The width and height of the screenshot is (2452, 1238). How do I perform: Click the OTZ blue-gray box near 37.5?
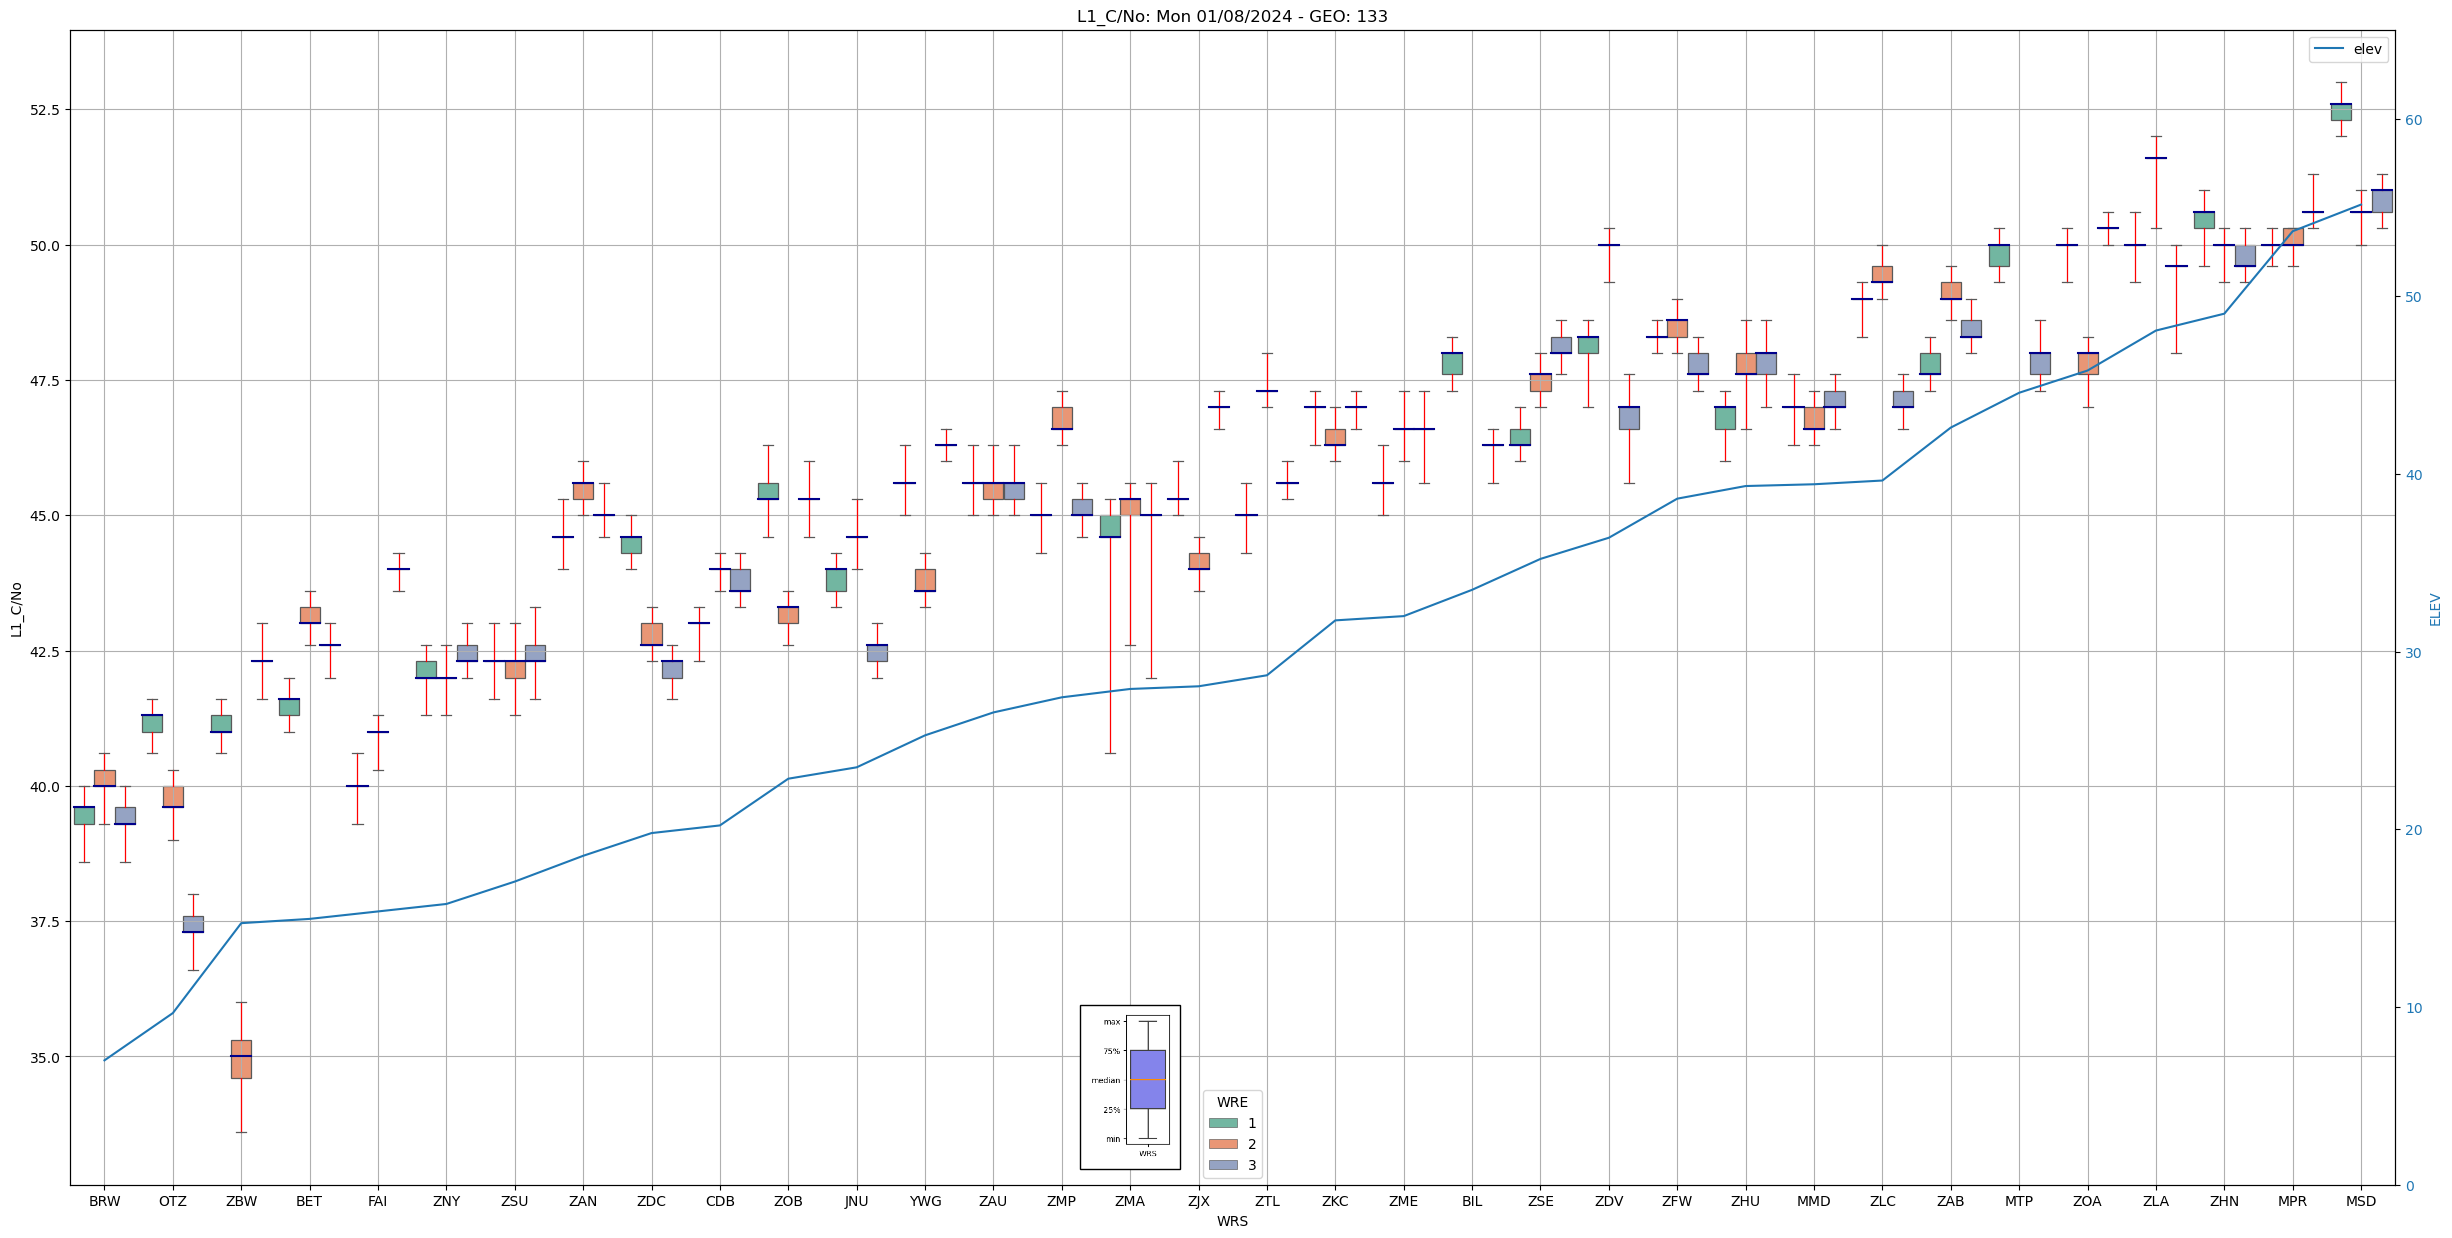(x=193, y=924)
